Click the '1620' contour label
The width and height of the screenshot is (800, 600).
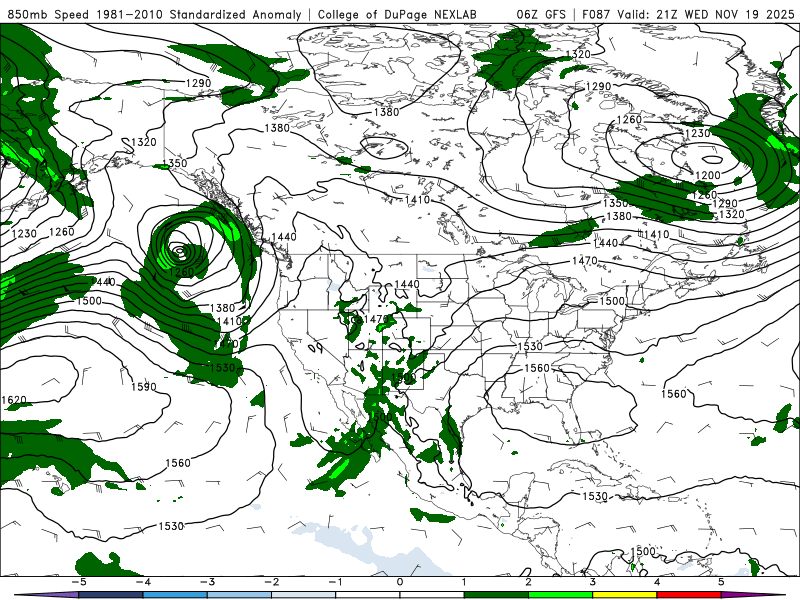coord(14,400)
